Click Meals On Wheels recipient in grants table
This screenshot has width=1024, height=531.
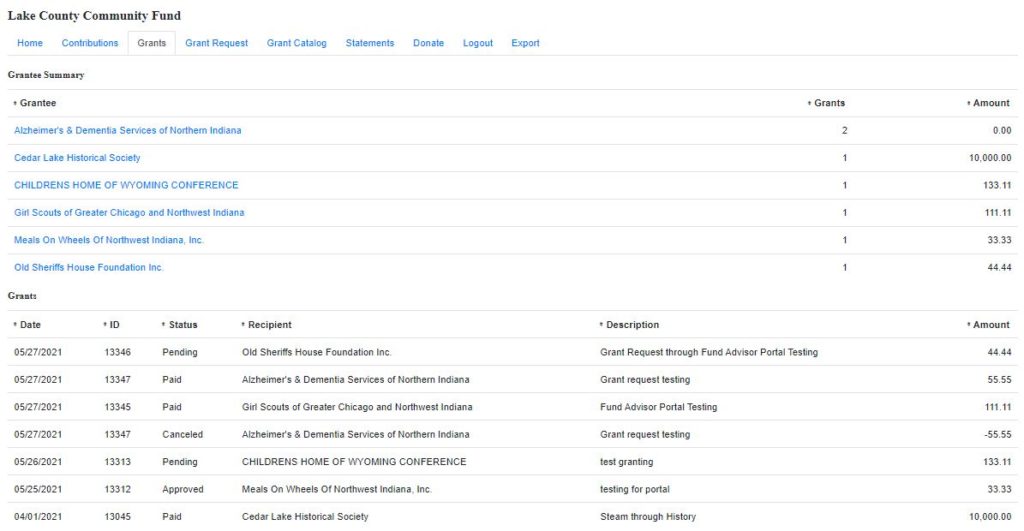pos(337,489)
